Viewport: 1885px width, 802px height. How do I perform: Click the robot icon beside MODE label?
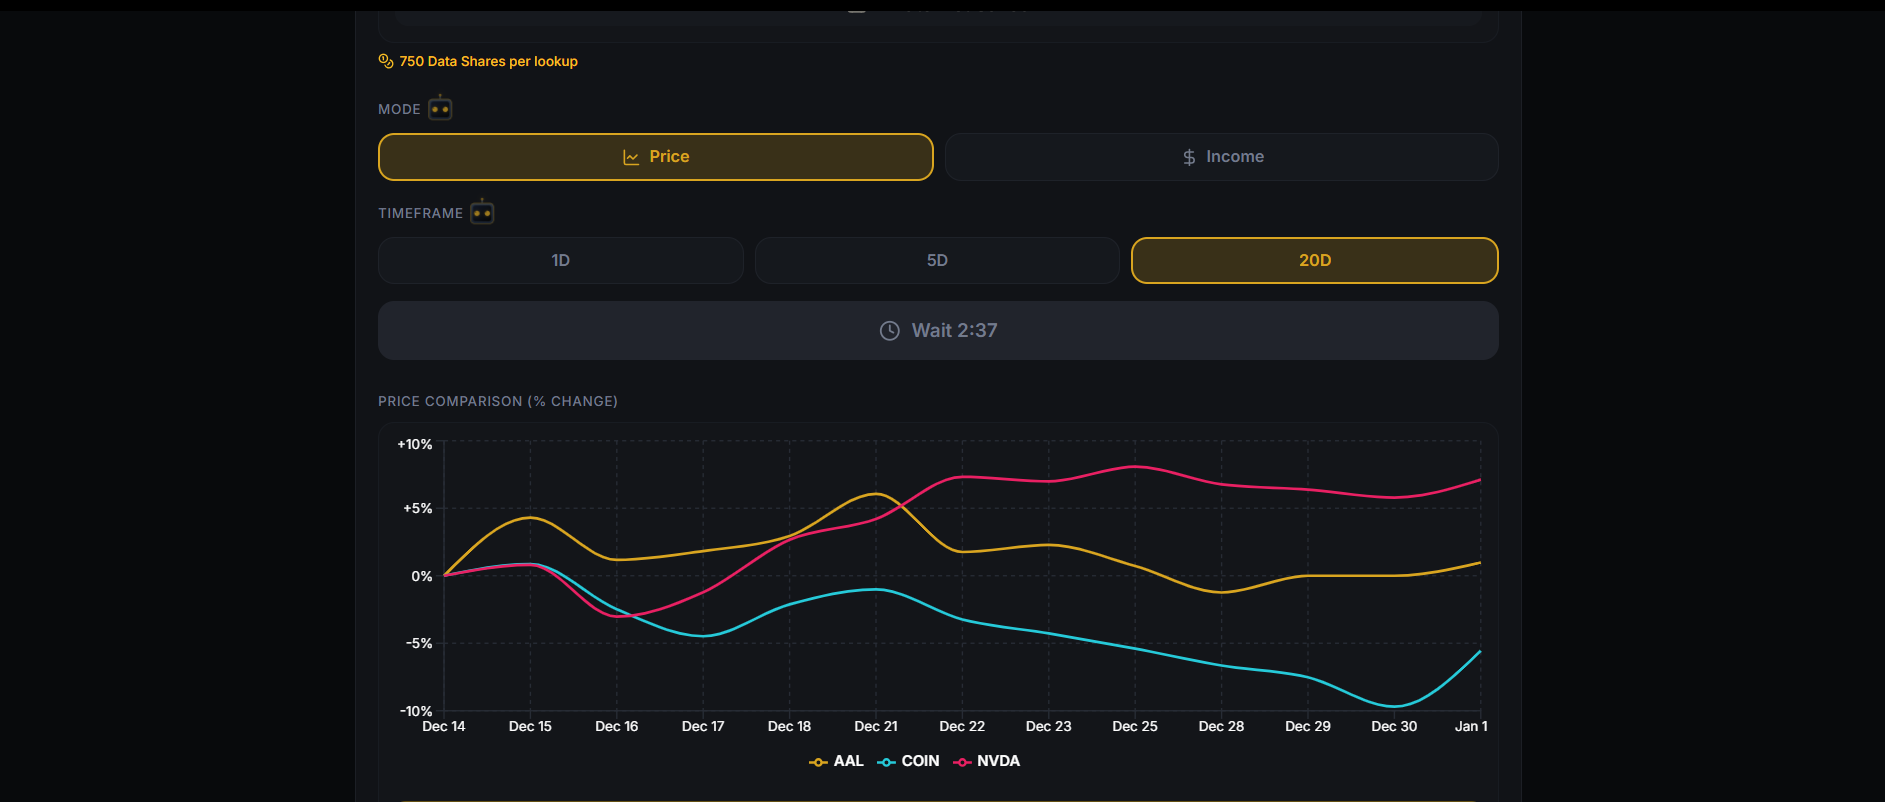click(440, 108)
